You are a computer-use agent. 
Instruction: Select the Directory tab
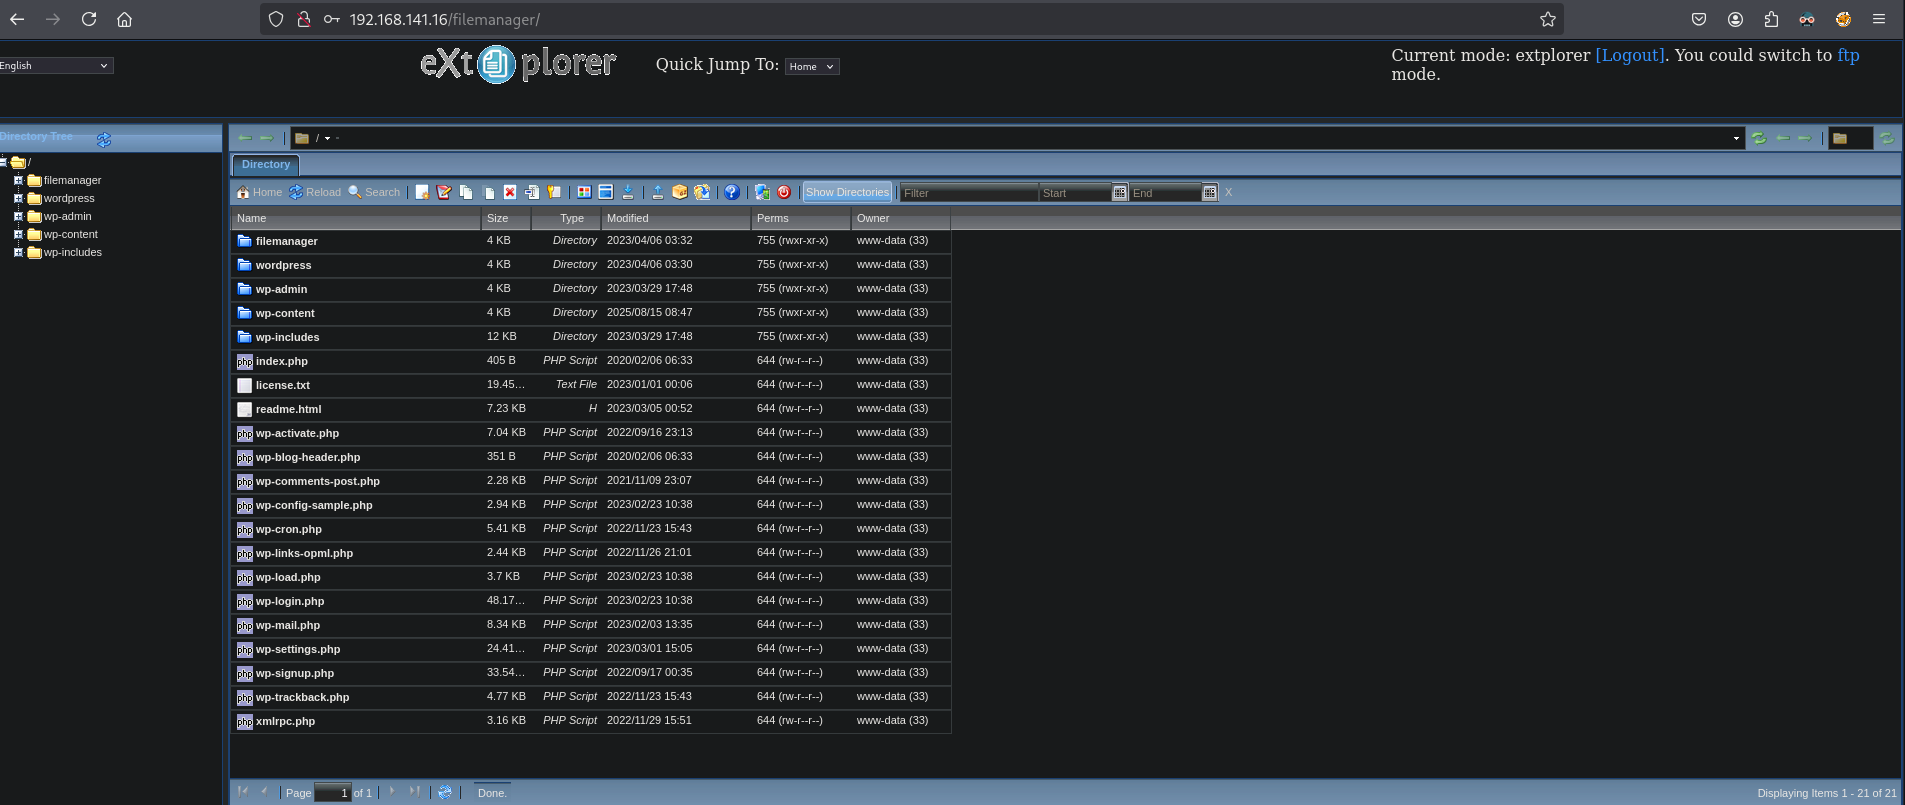(266, 164)
